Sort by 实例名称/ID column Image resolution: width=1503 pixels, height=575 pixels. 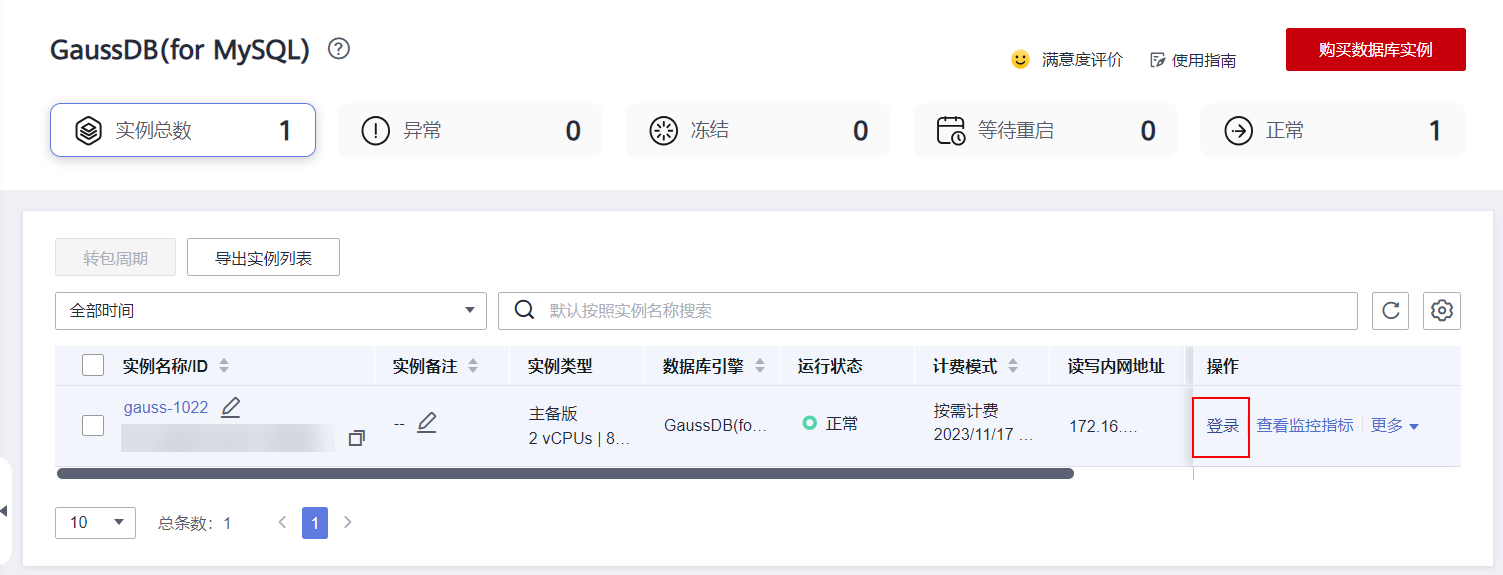point(224,366)
